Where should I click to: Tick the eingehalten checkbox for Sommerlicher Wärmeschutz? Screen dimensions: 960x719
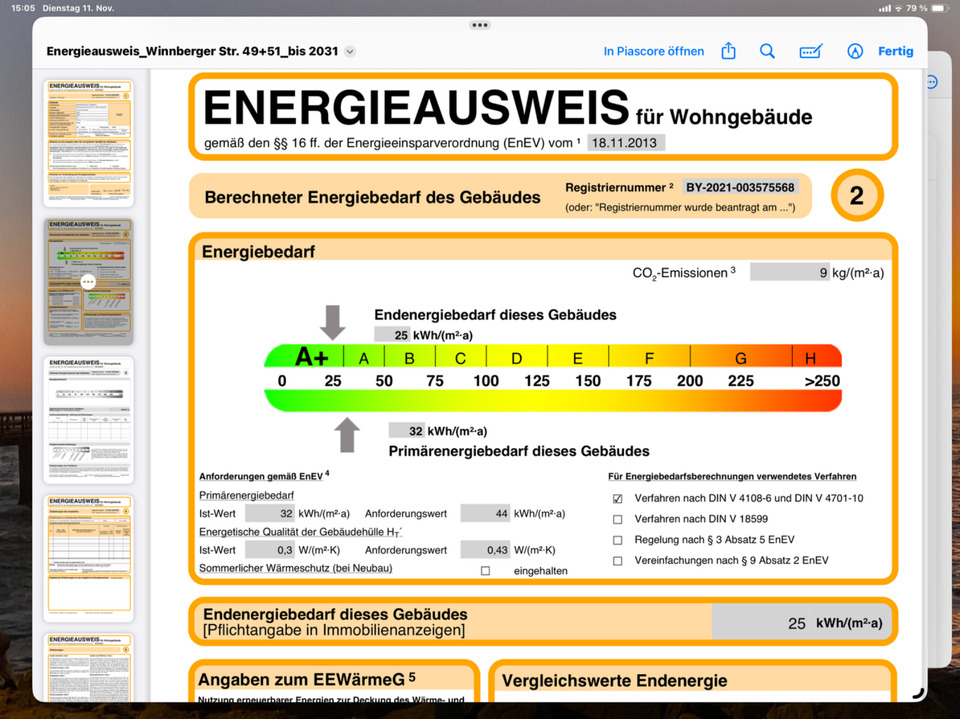(485, 570)
